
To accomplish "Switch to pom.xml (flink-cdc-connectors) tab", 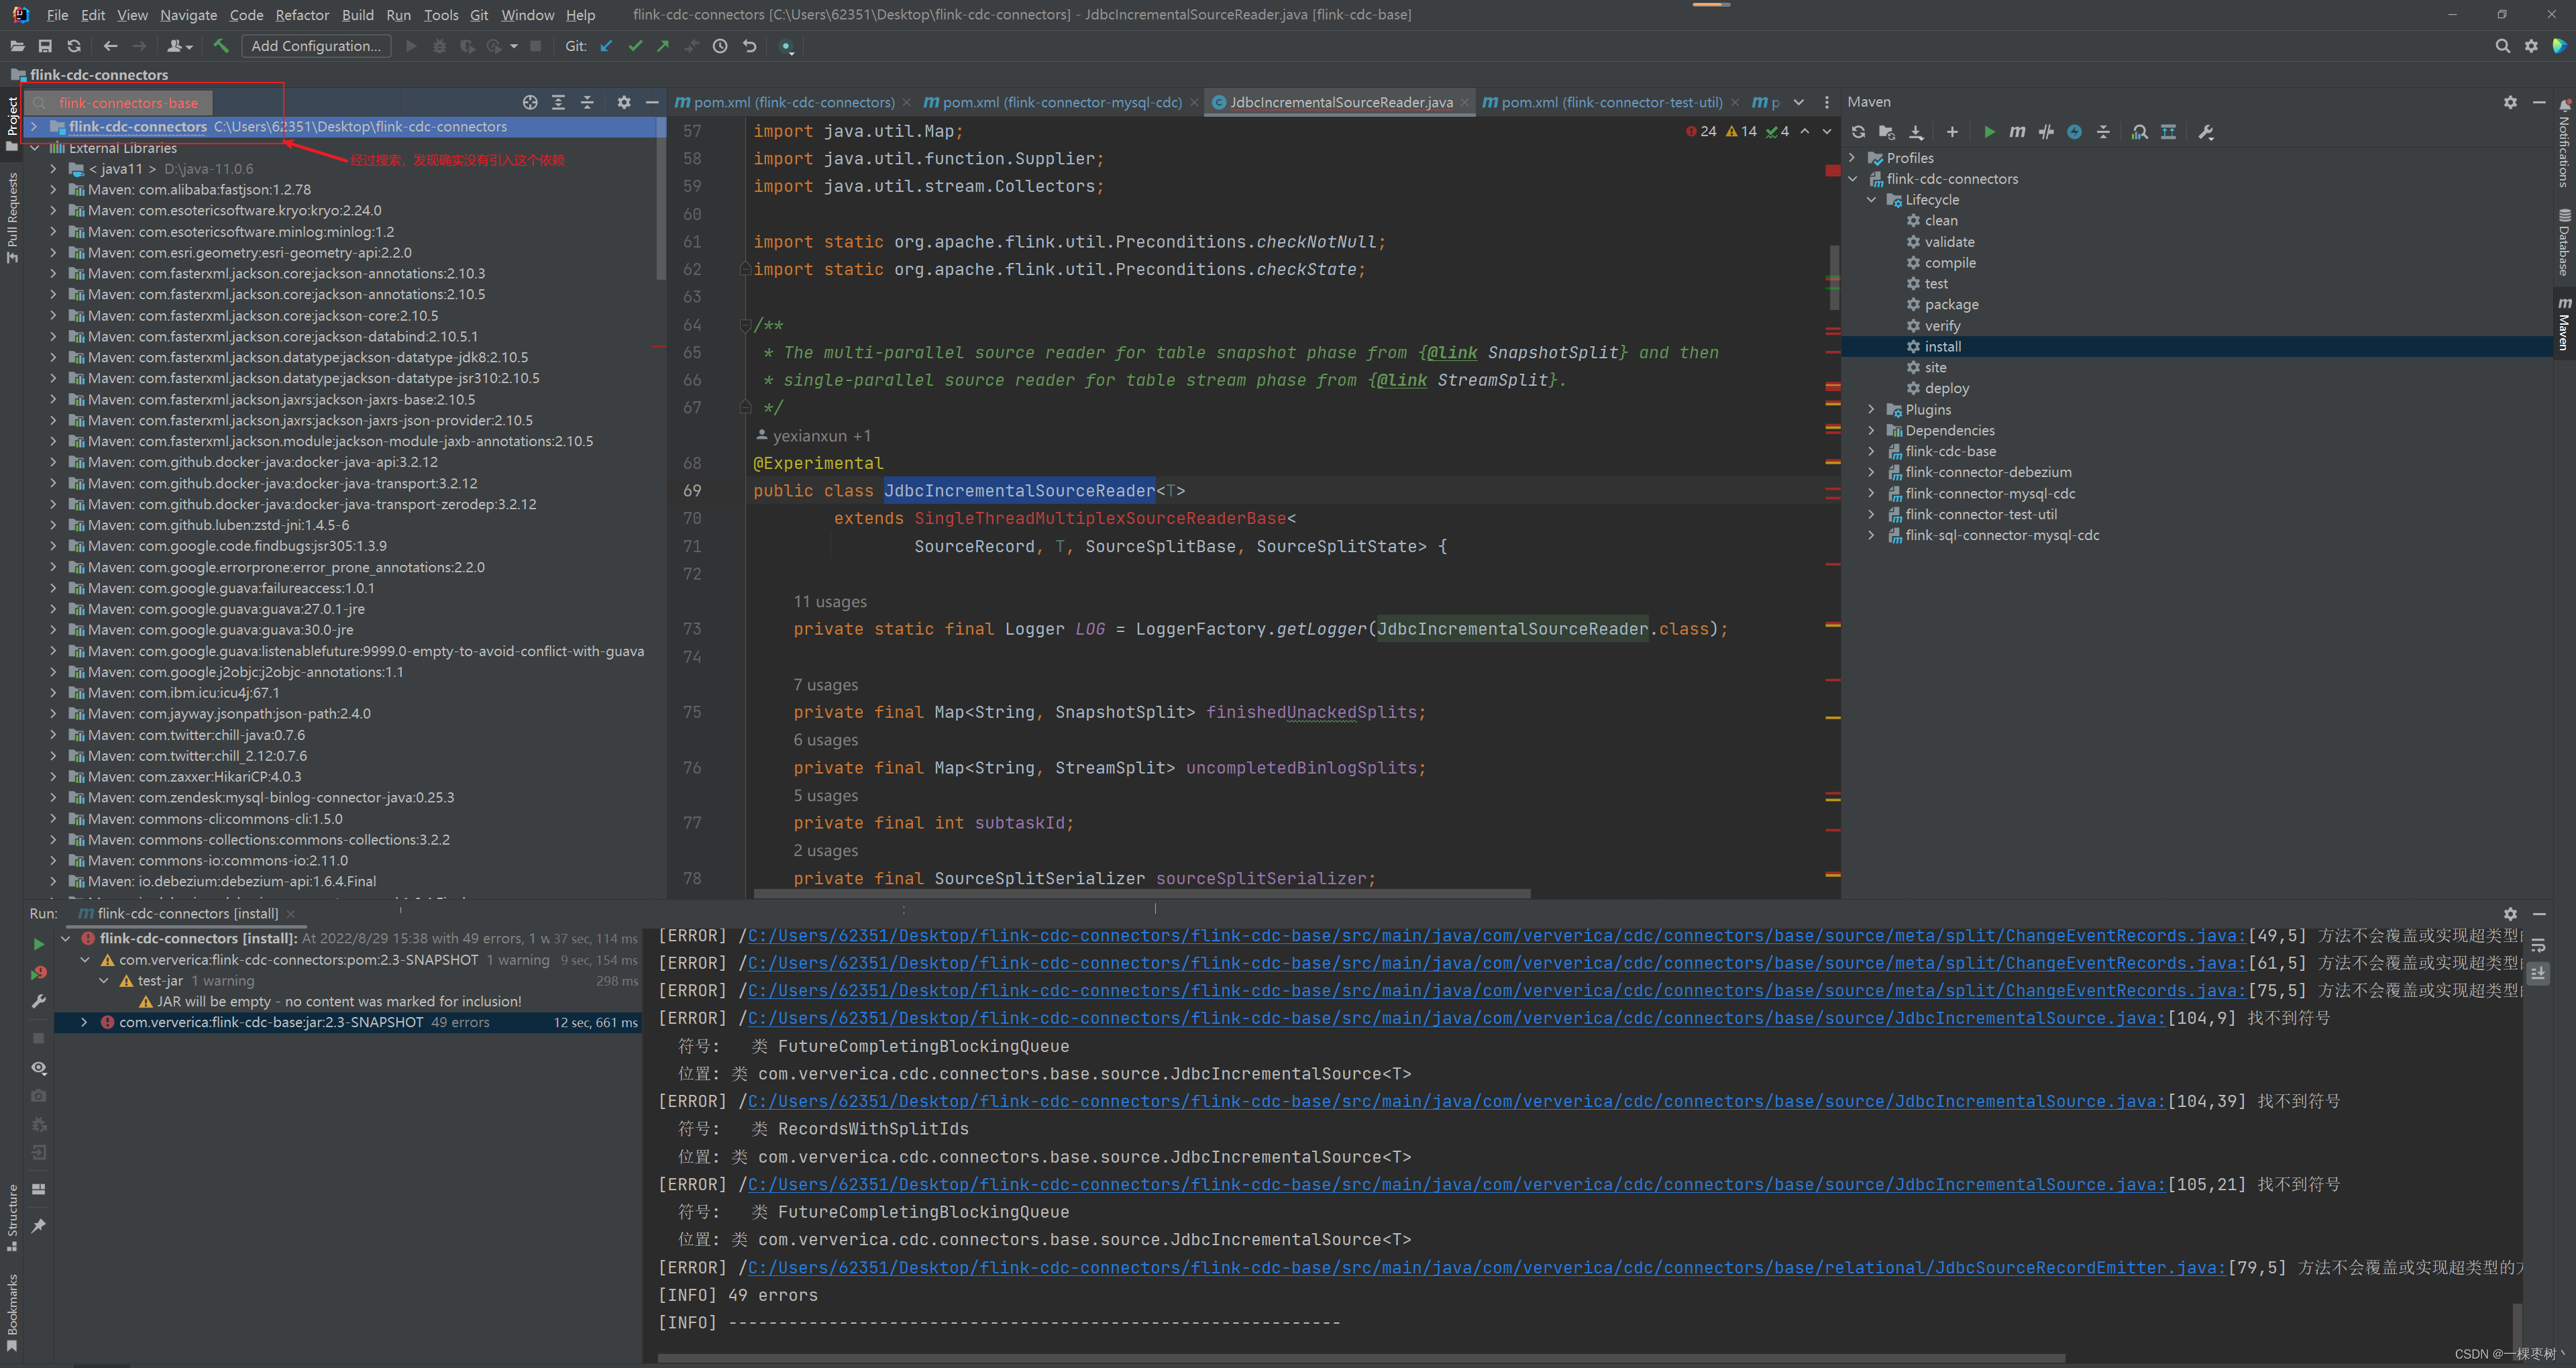I will (793, 102).
